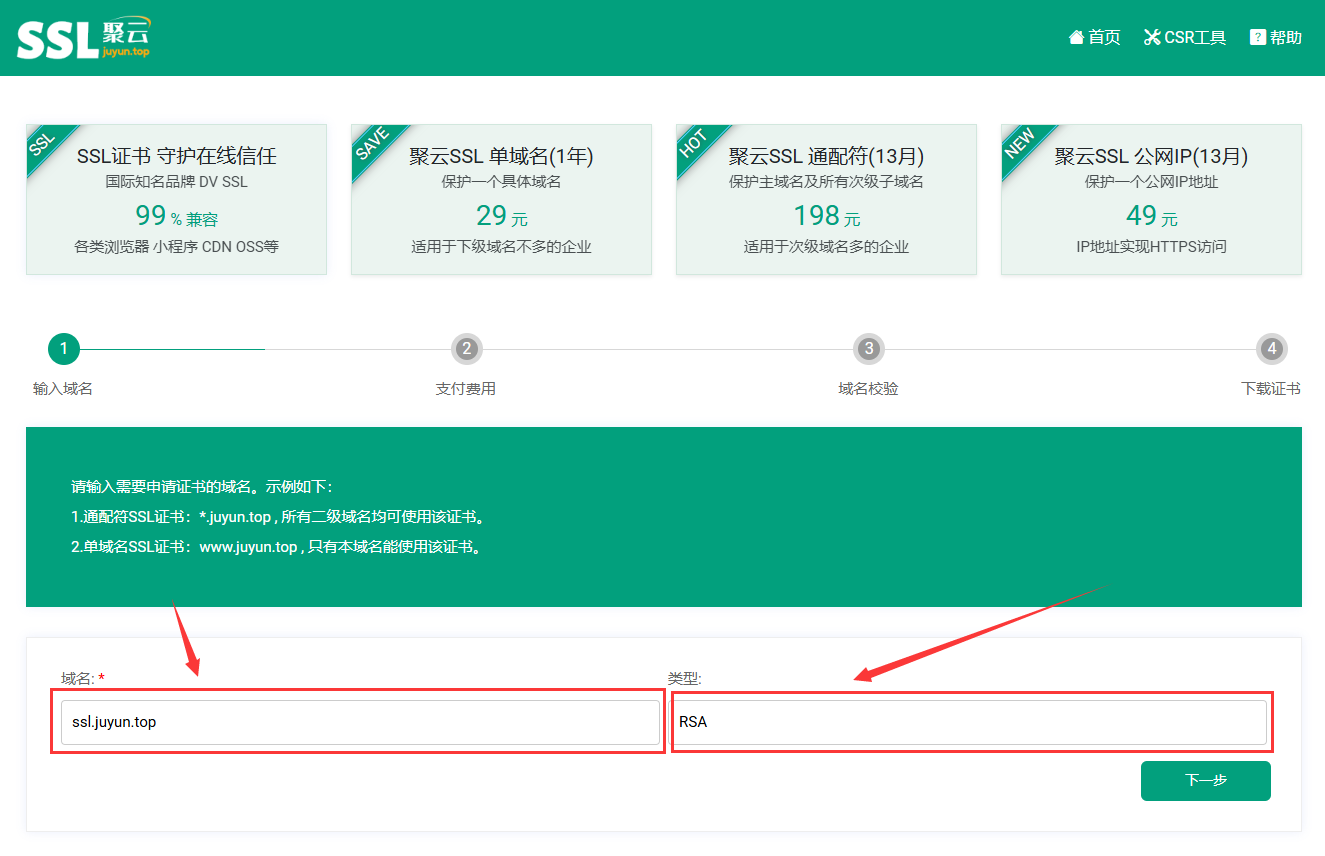Click the SSL corner ribbon on first card

coord(42,144)
